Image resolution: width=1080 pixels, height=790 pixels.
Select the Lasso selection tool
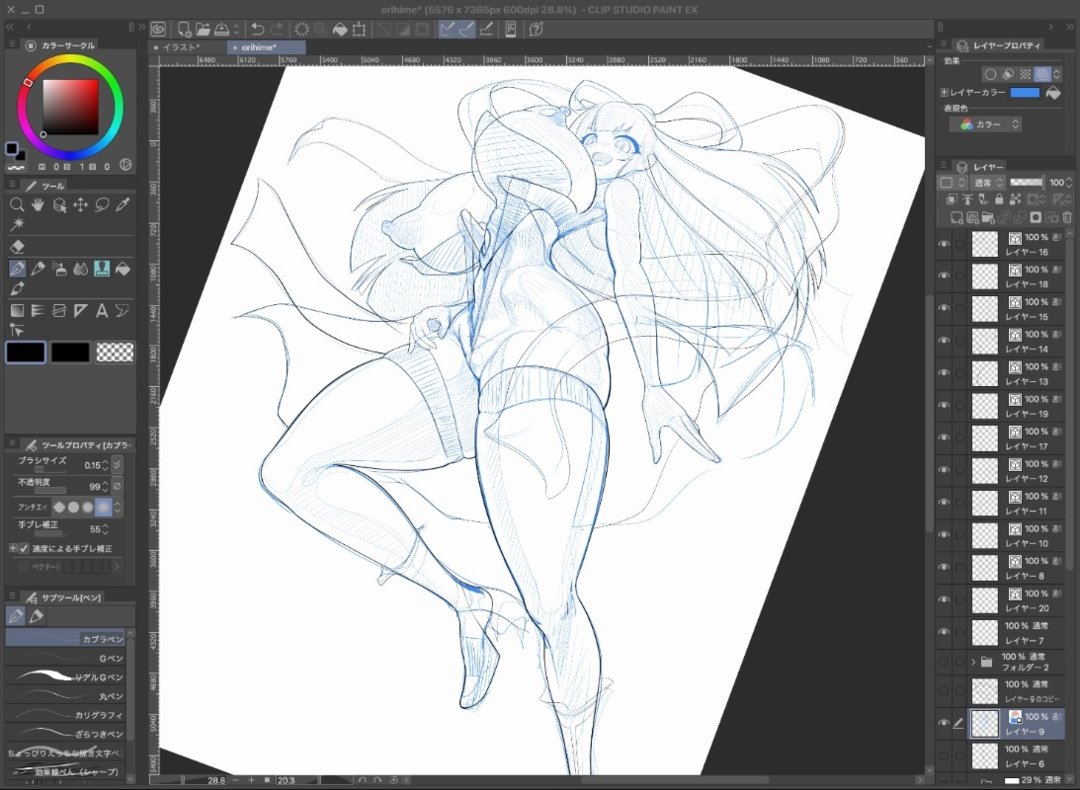[x=102, y=205]
